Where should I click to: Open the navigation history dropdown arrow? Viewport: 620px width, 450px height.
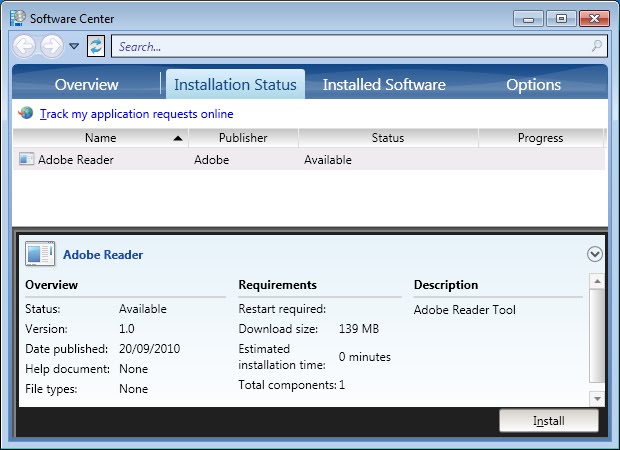74,46
